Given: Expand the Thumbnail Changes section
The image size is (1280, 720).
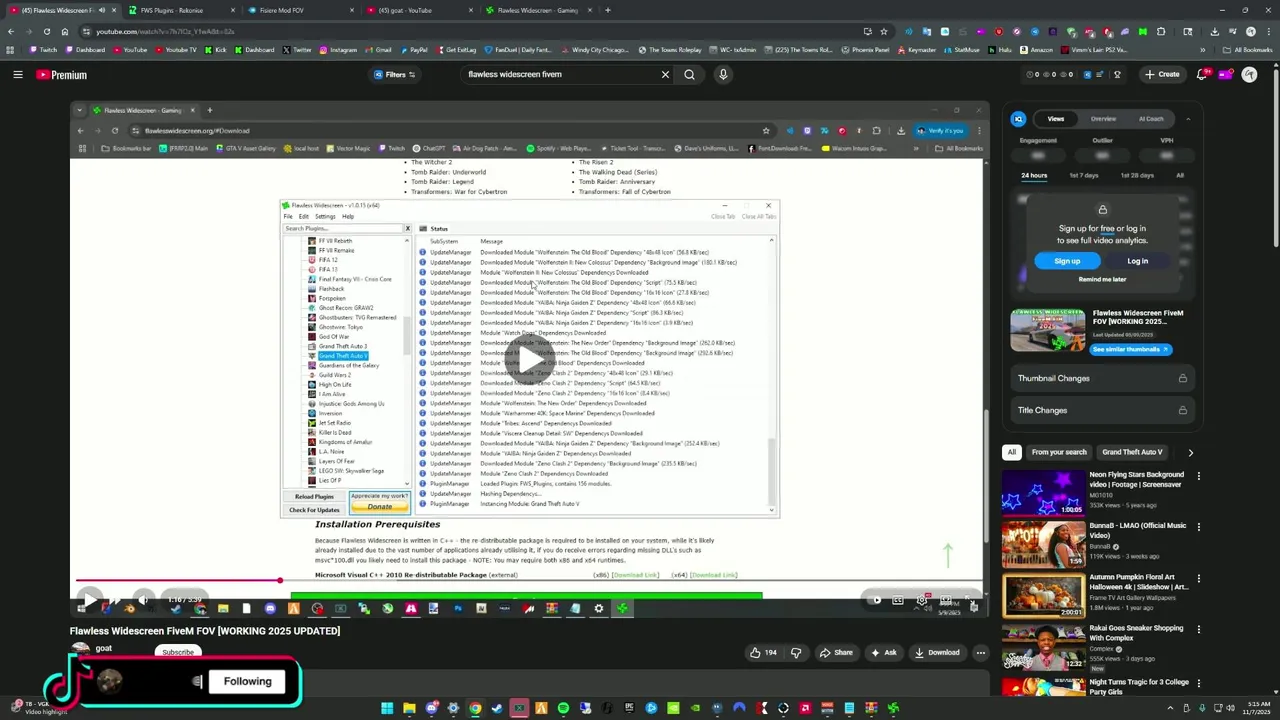Looking at the screenshot, I should [1102, 378].
